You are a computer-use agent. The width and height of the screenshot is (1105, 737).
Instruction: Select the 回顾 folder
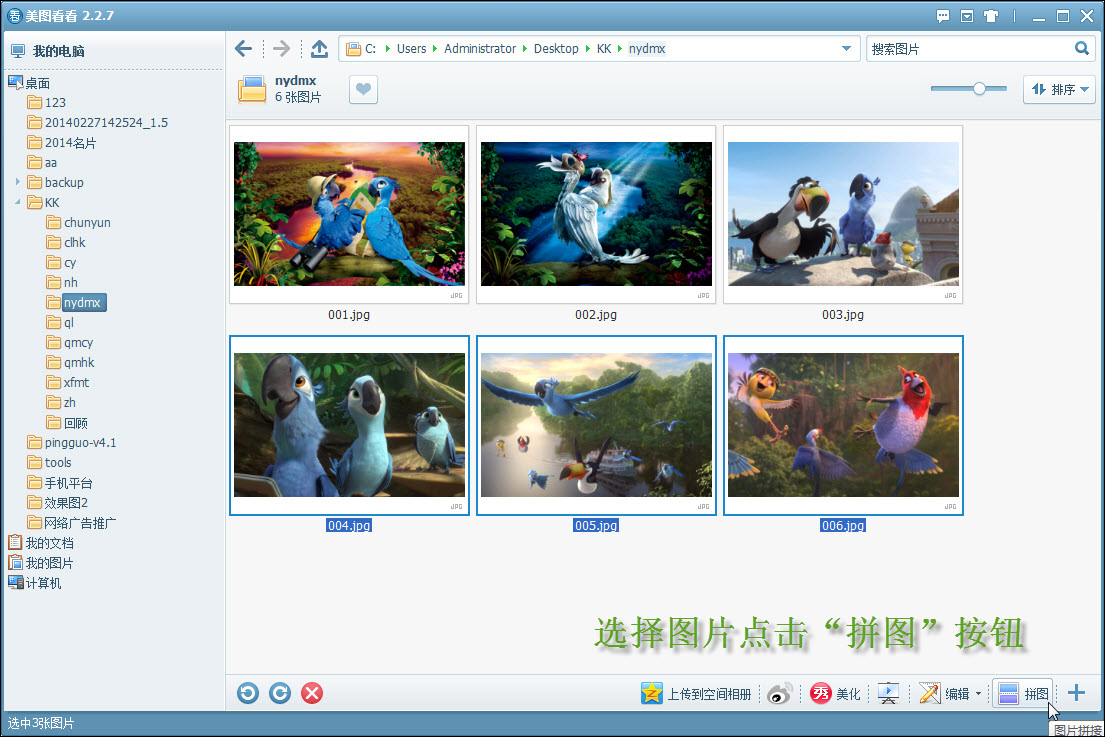click(x=75, y=423)
